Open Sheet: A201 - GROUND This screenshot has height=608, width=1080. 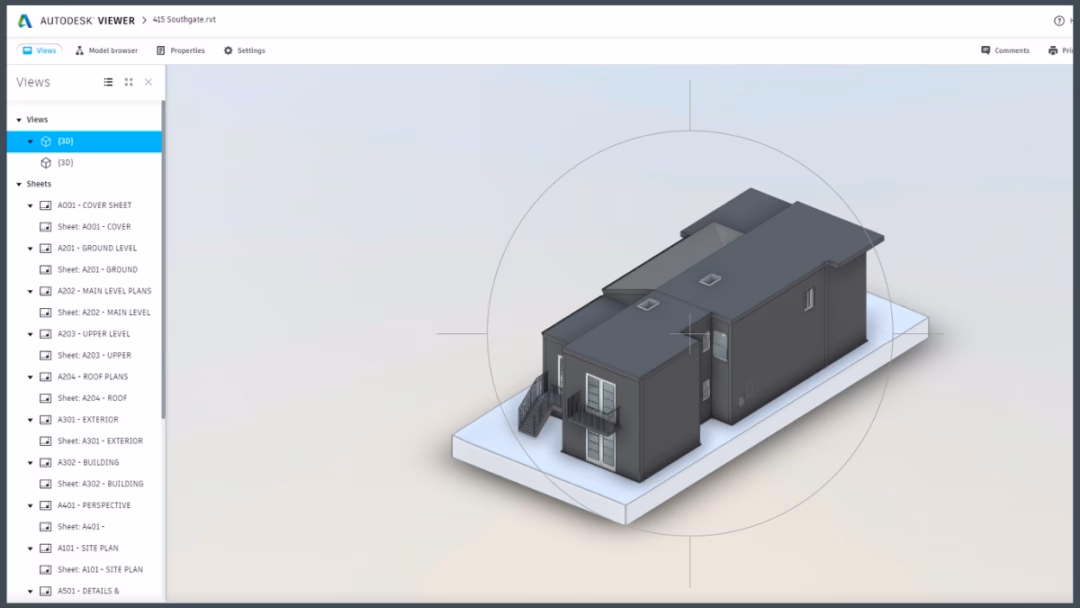[97, 270]
